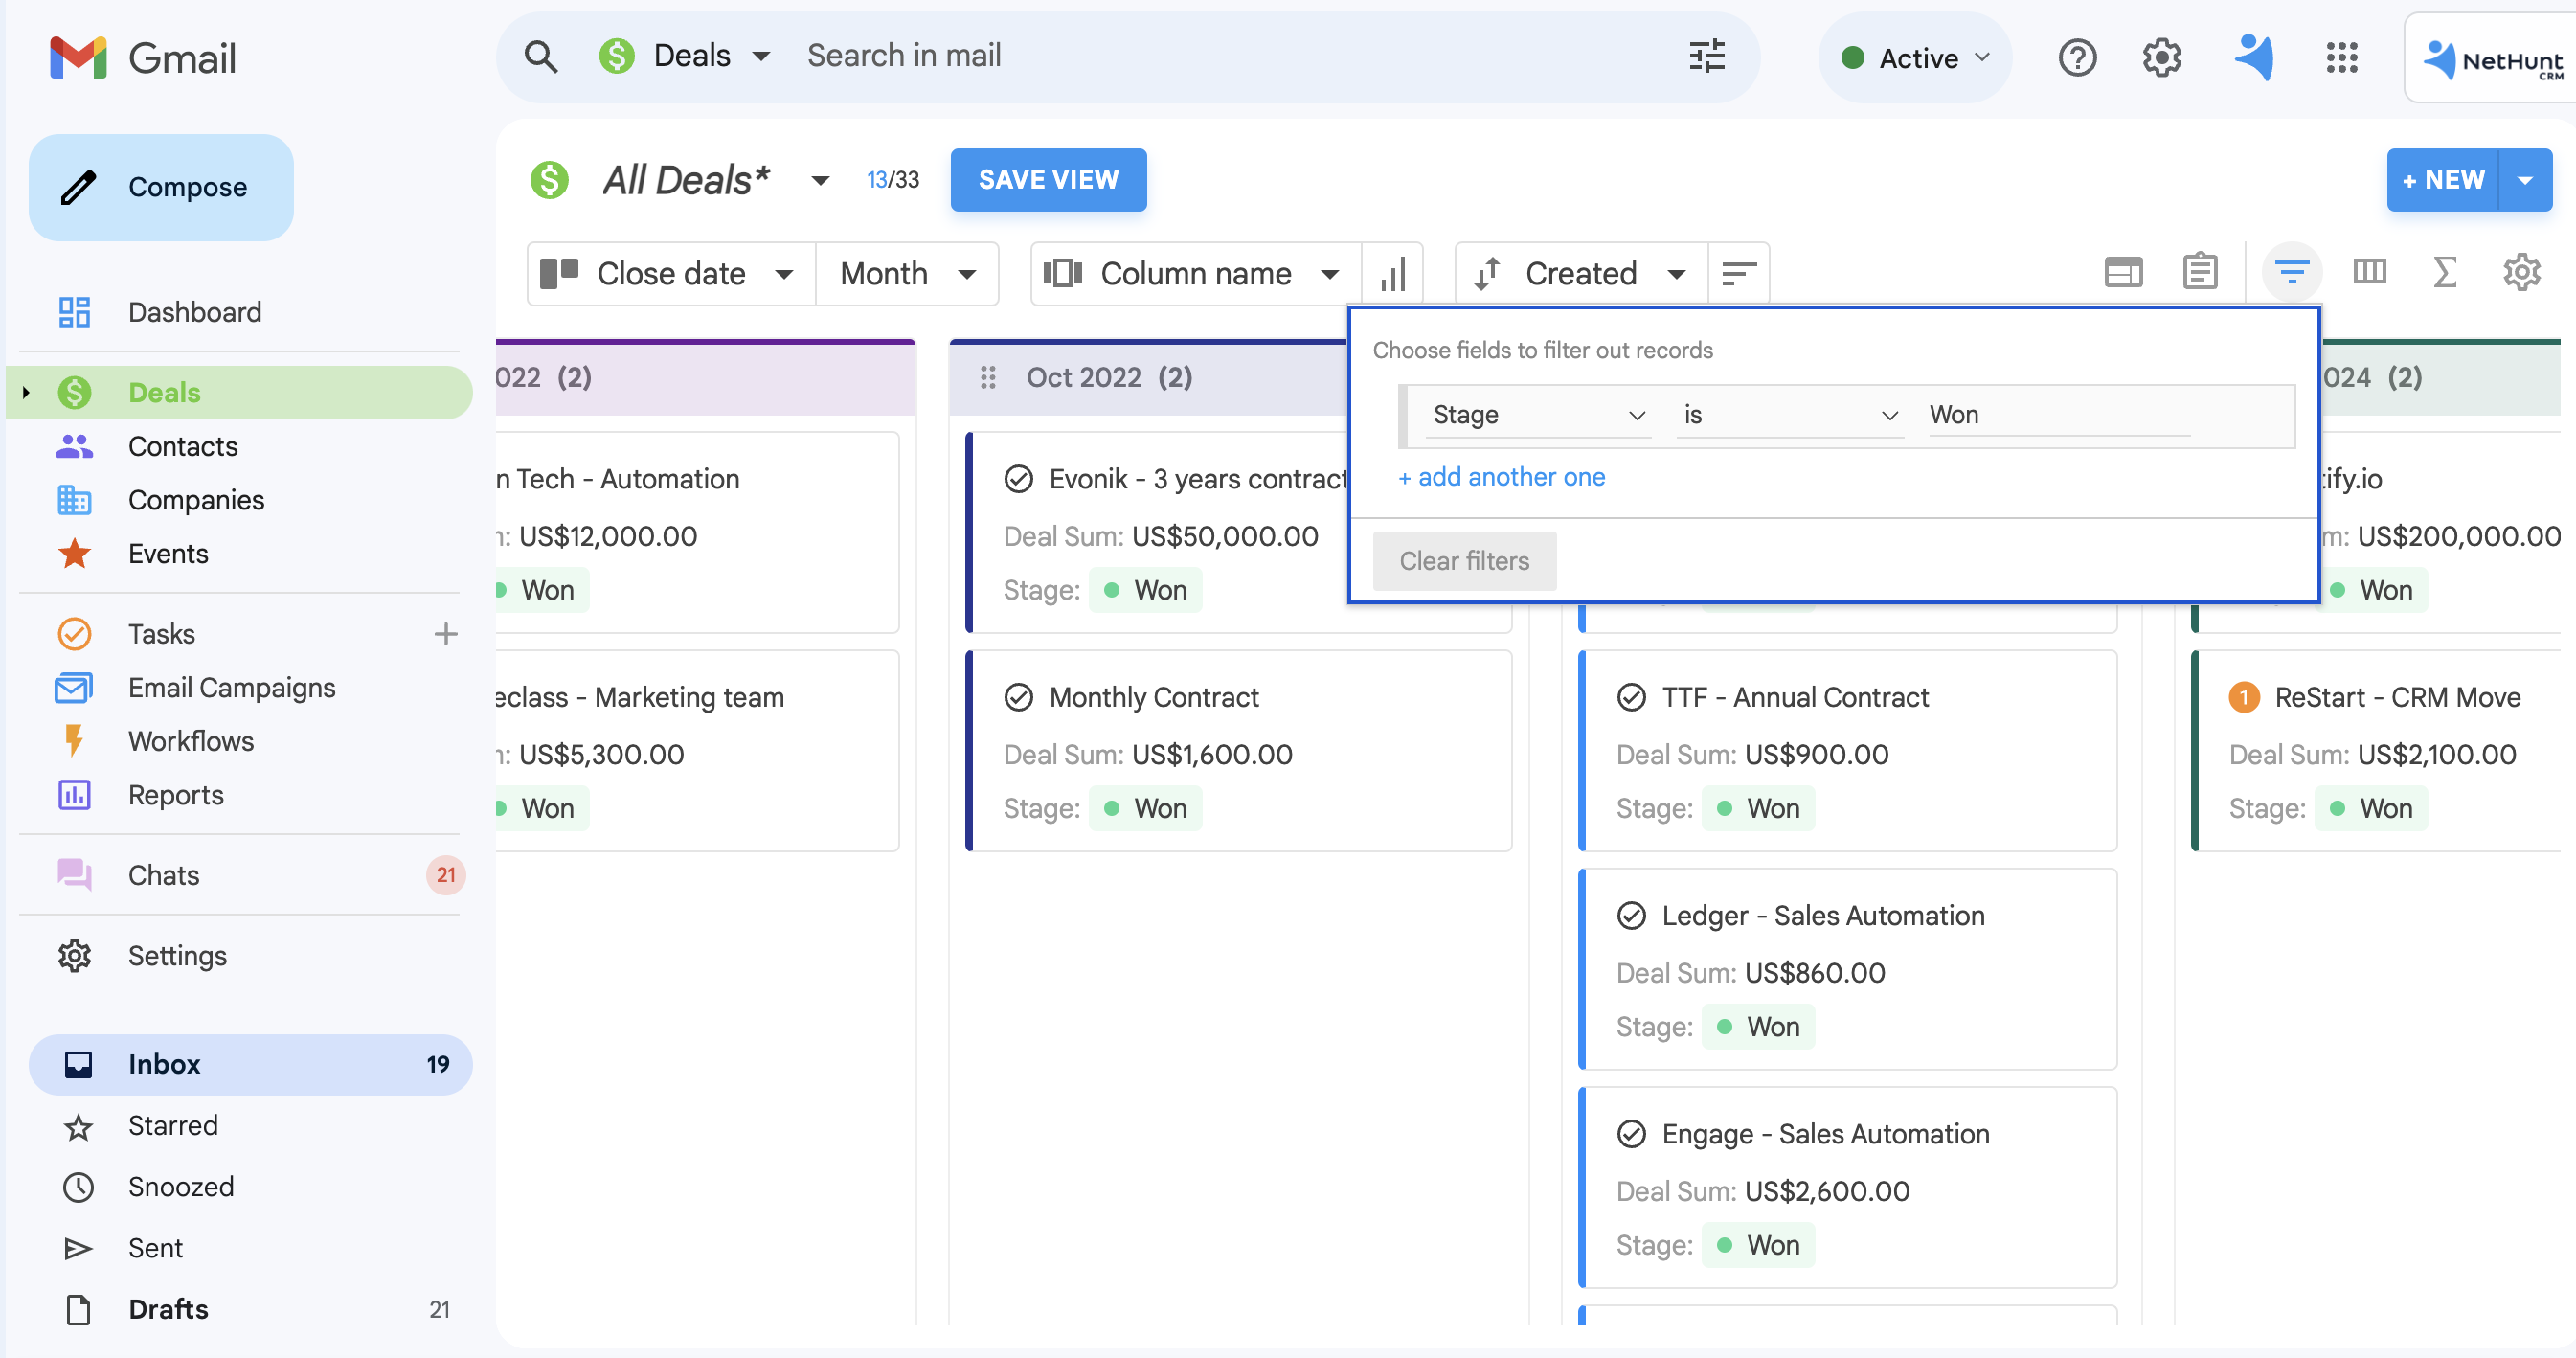Toggle task check on TTF - Annual Contract
Screen dimensions: 2576x1358
coord(1631,697)
